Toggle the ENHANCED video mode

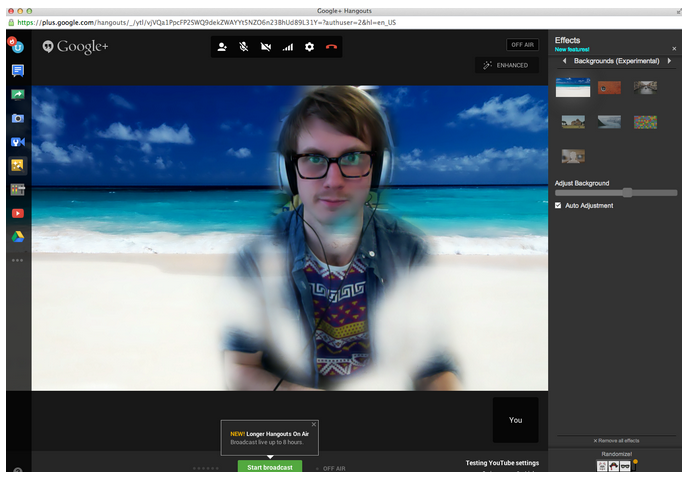[507, 65]
